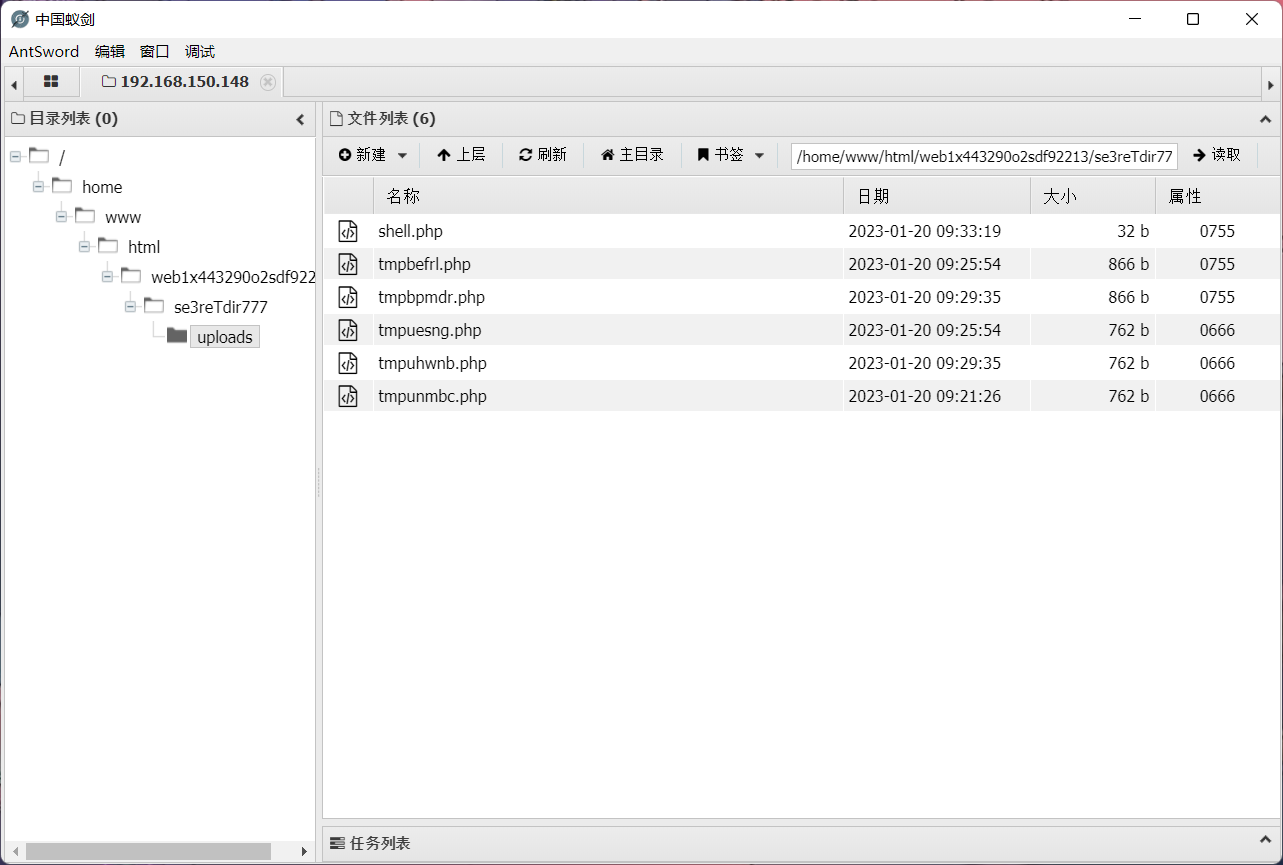Click the uploads folder icon

pyautogui.click(x=177, y=336)
